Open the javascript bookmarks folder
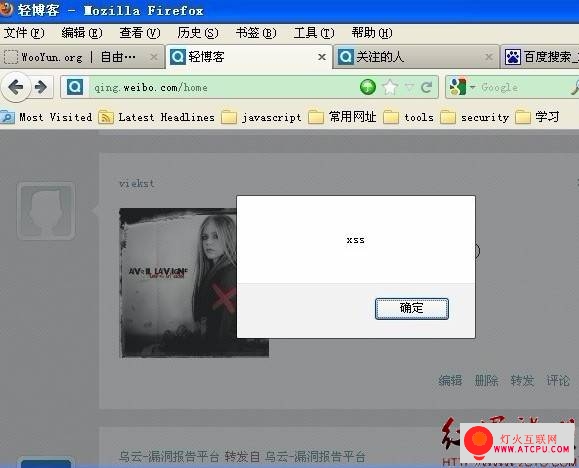The height and width of the screenshot is (468, 579). pyautogui.click(x=261, y=117)
